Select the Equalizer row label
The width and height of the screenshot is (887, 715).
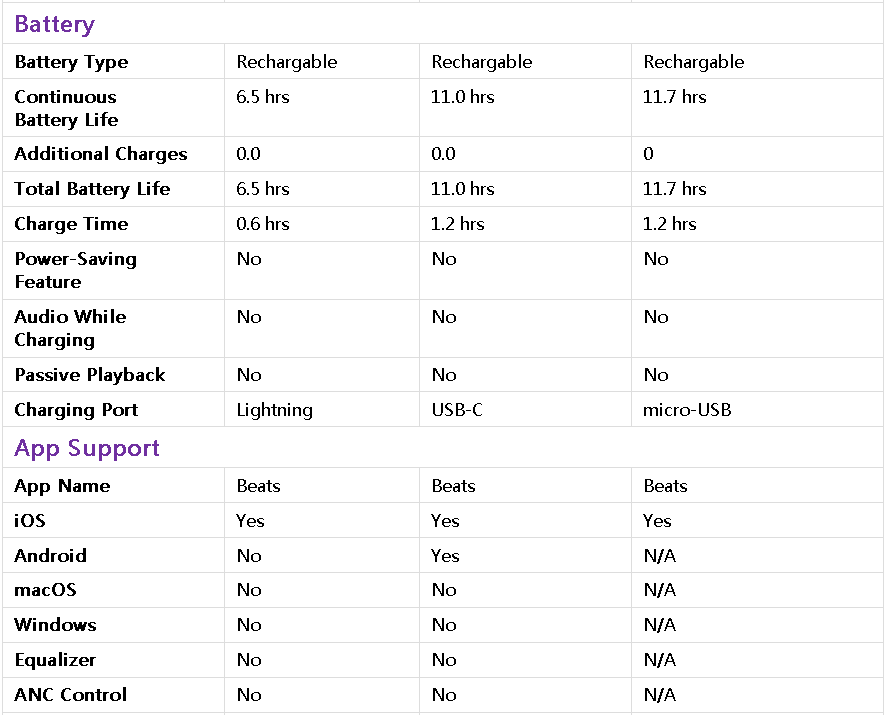(x=55, y=660)
